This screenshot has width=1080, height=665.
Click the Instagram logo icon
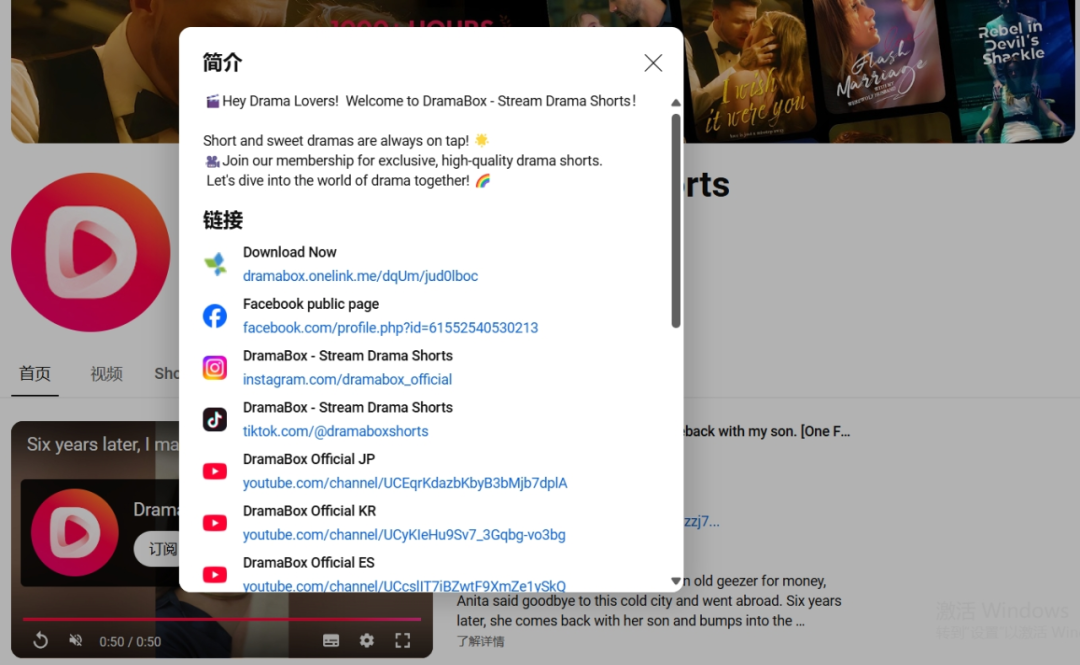pos(215,367)
